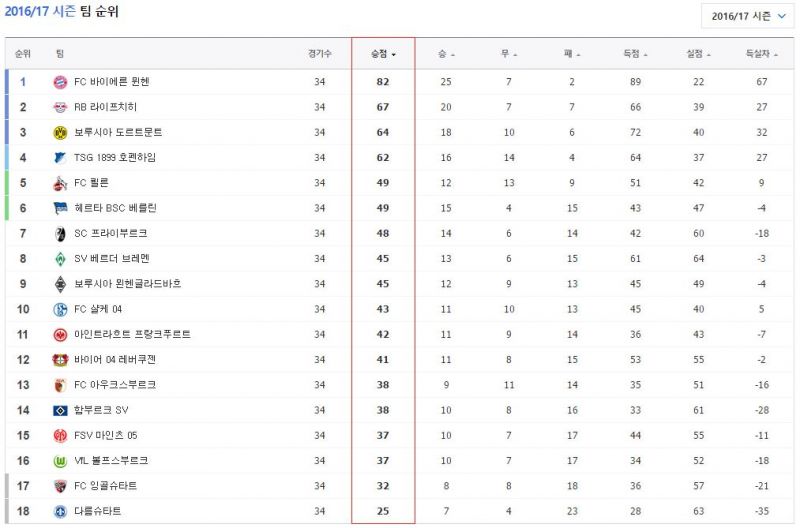
Task: Click the Hertha BSC Berlin logo
Action: (x=59, y=208)
